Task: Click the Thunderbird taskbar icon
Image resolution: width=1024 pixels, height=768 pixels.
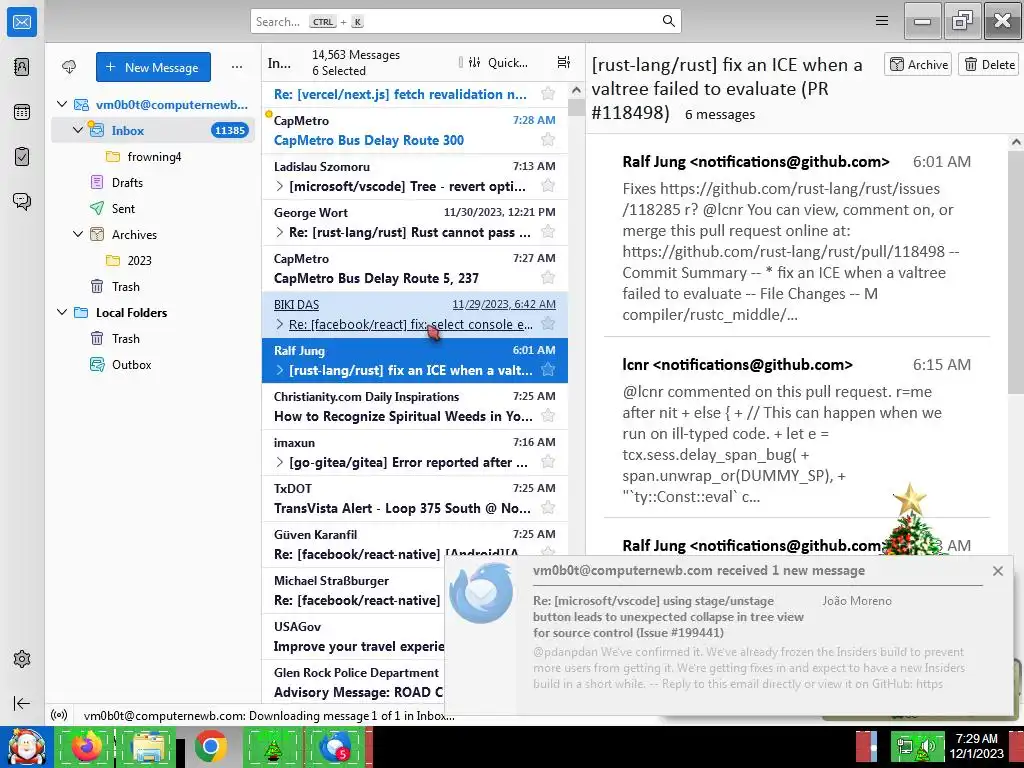Action: tap(336, 746)
